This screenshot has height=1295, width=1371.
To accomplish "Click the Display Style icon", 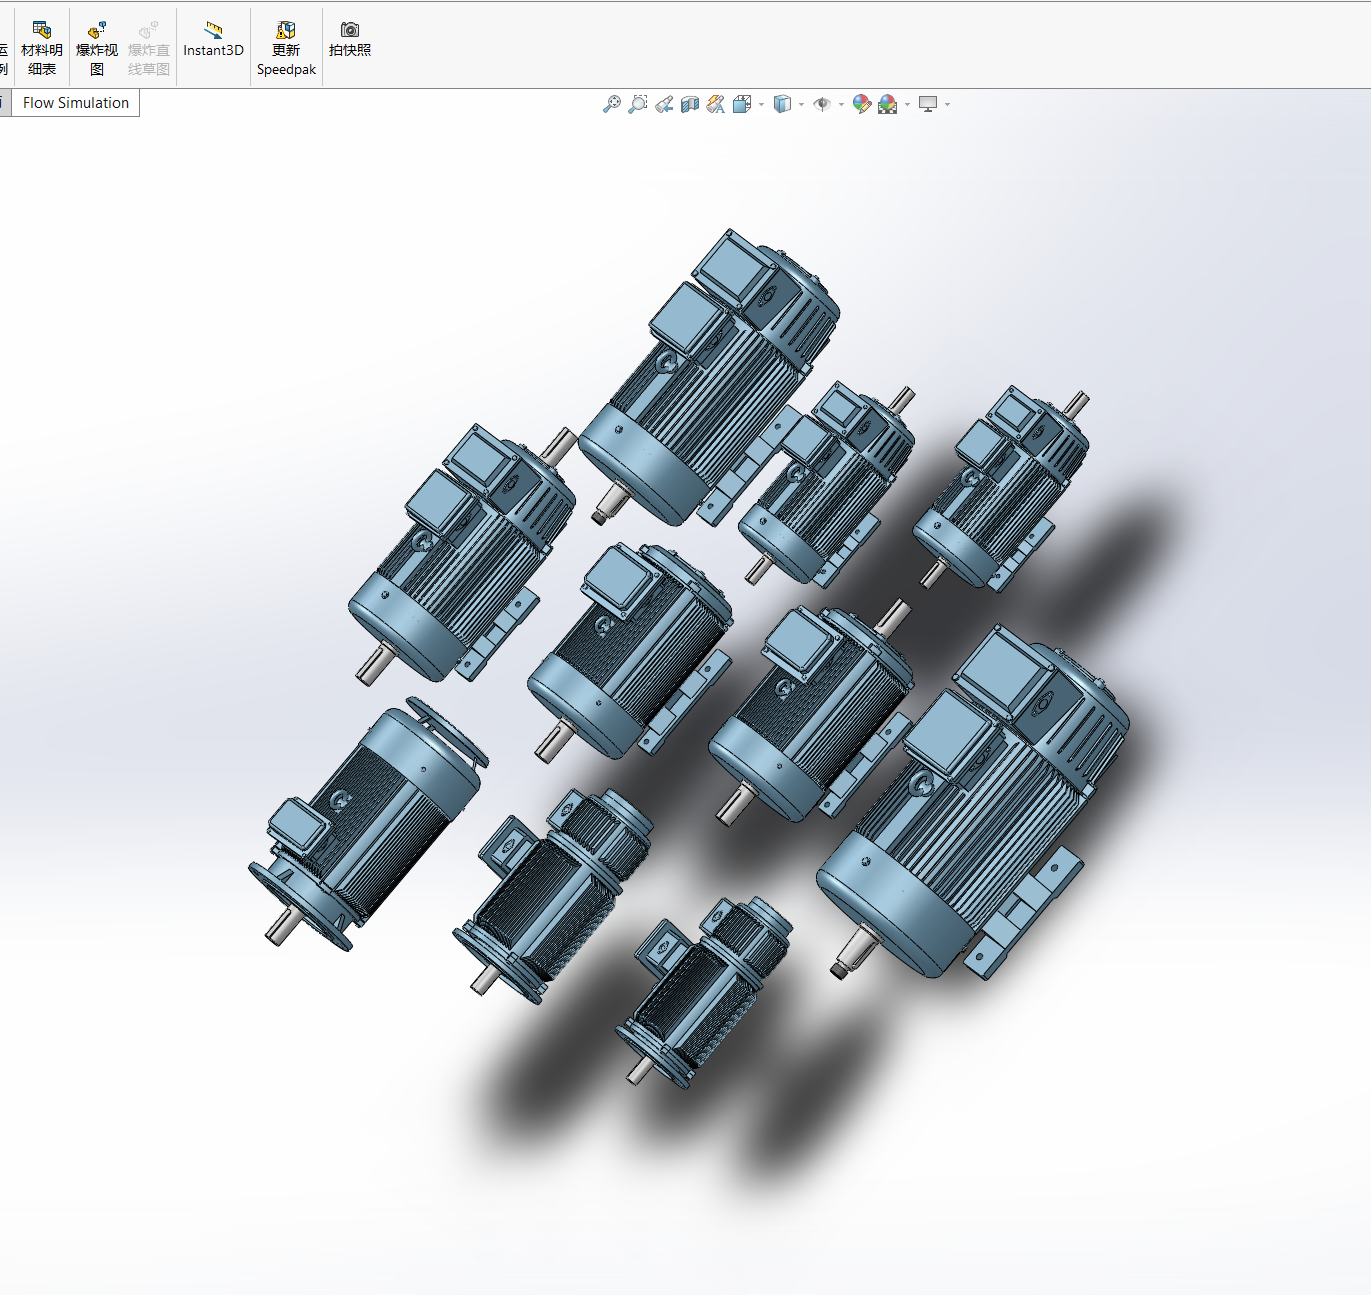I will (x=783, y=104).
